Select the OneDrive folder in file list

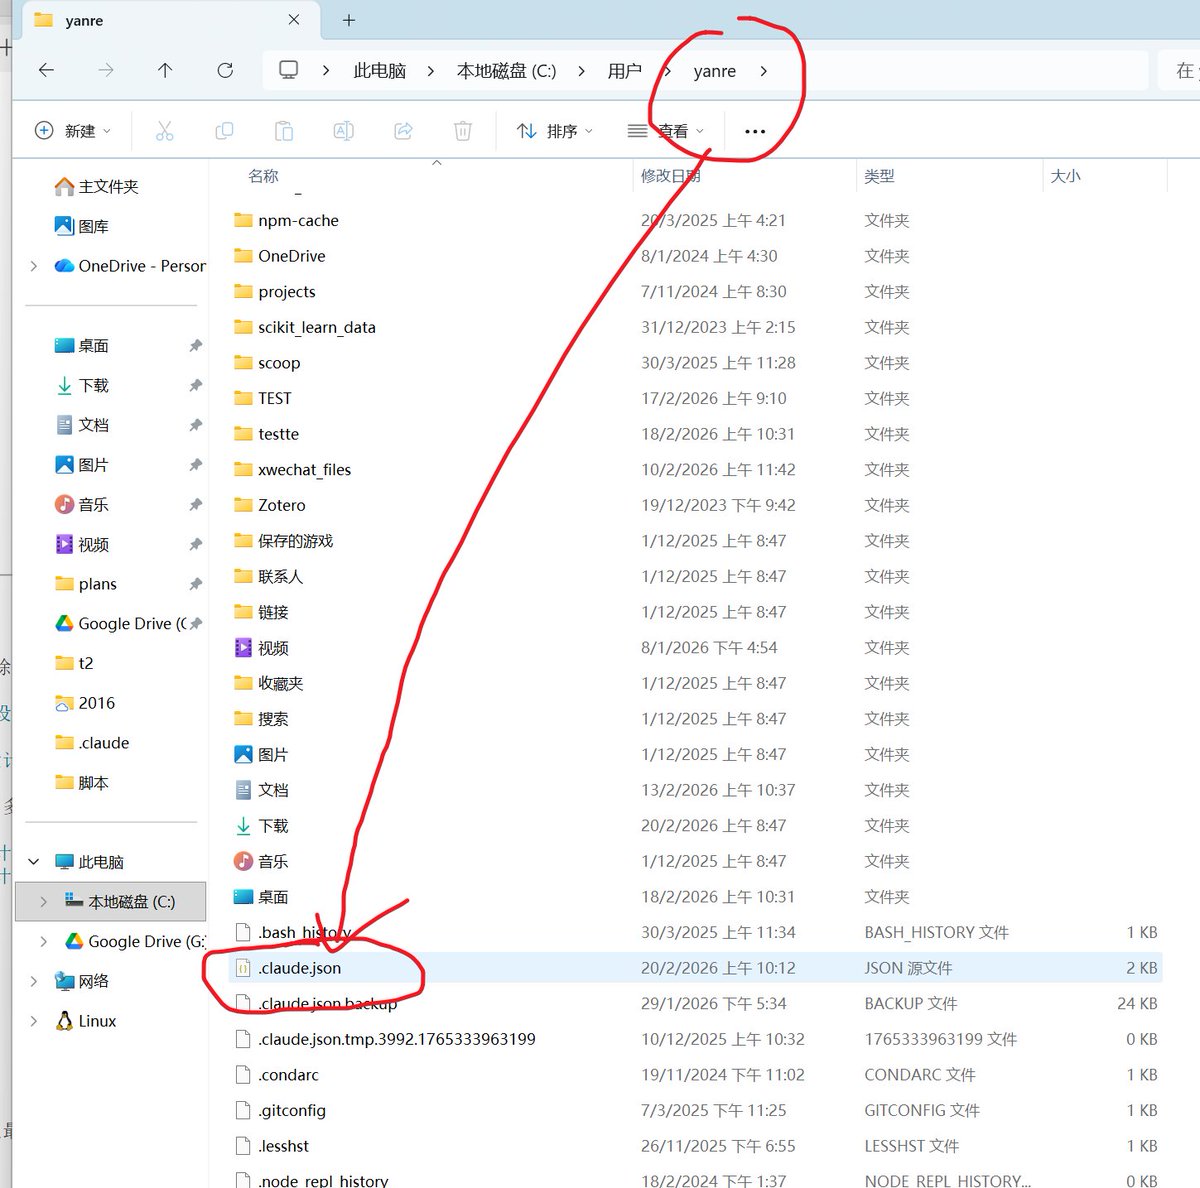pyautogui.click(x=280, y=256)
